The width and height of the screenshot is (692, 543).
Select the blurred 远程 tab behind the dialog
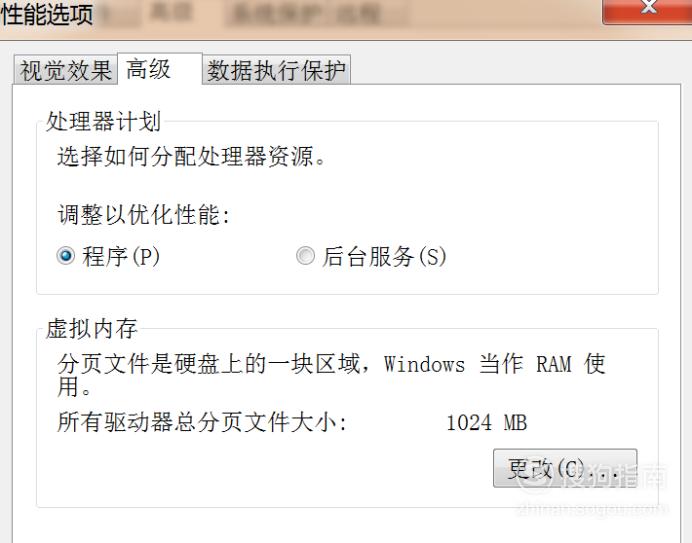[x=357, y=14]
